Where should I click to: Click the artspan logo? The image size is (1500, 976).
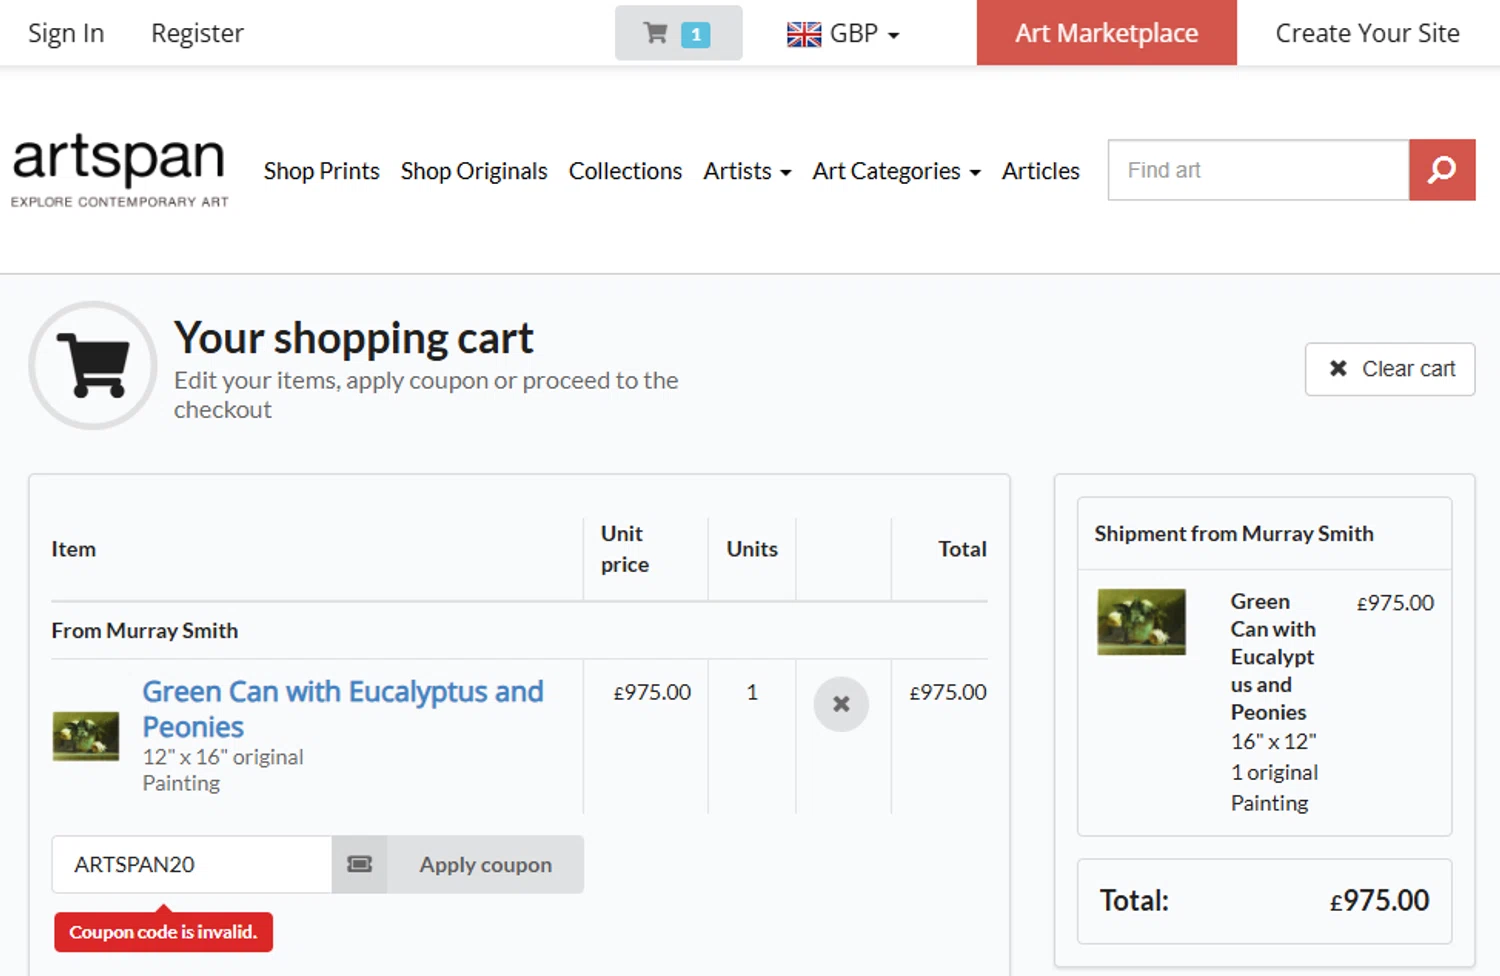pyautogui.click(x=119, y=170)
